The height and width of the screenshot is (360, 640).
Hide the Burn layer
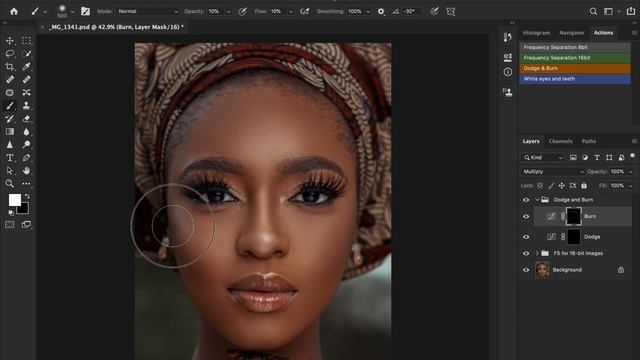(526, 216)
